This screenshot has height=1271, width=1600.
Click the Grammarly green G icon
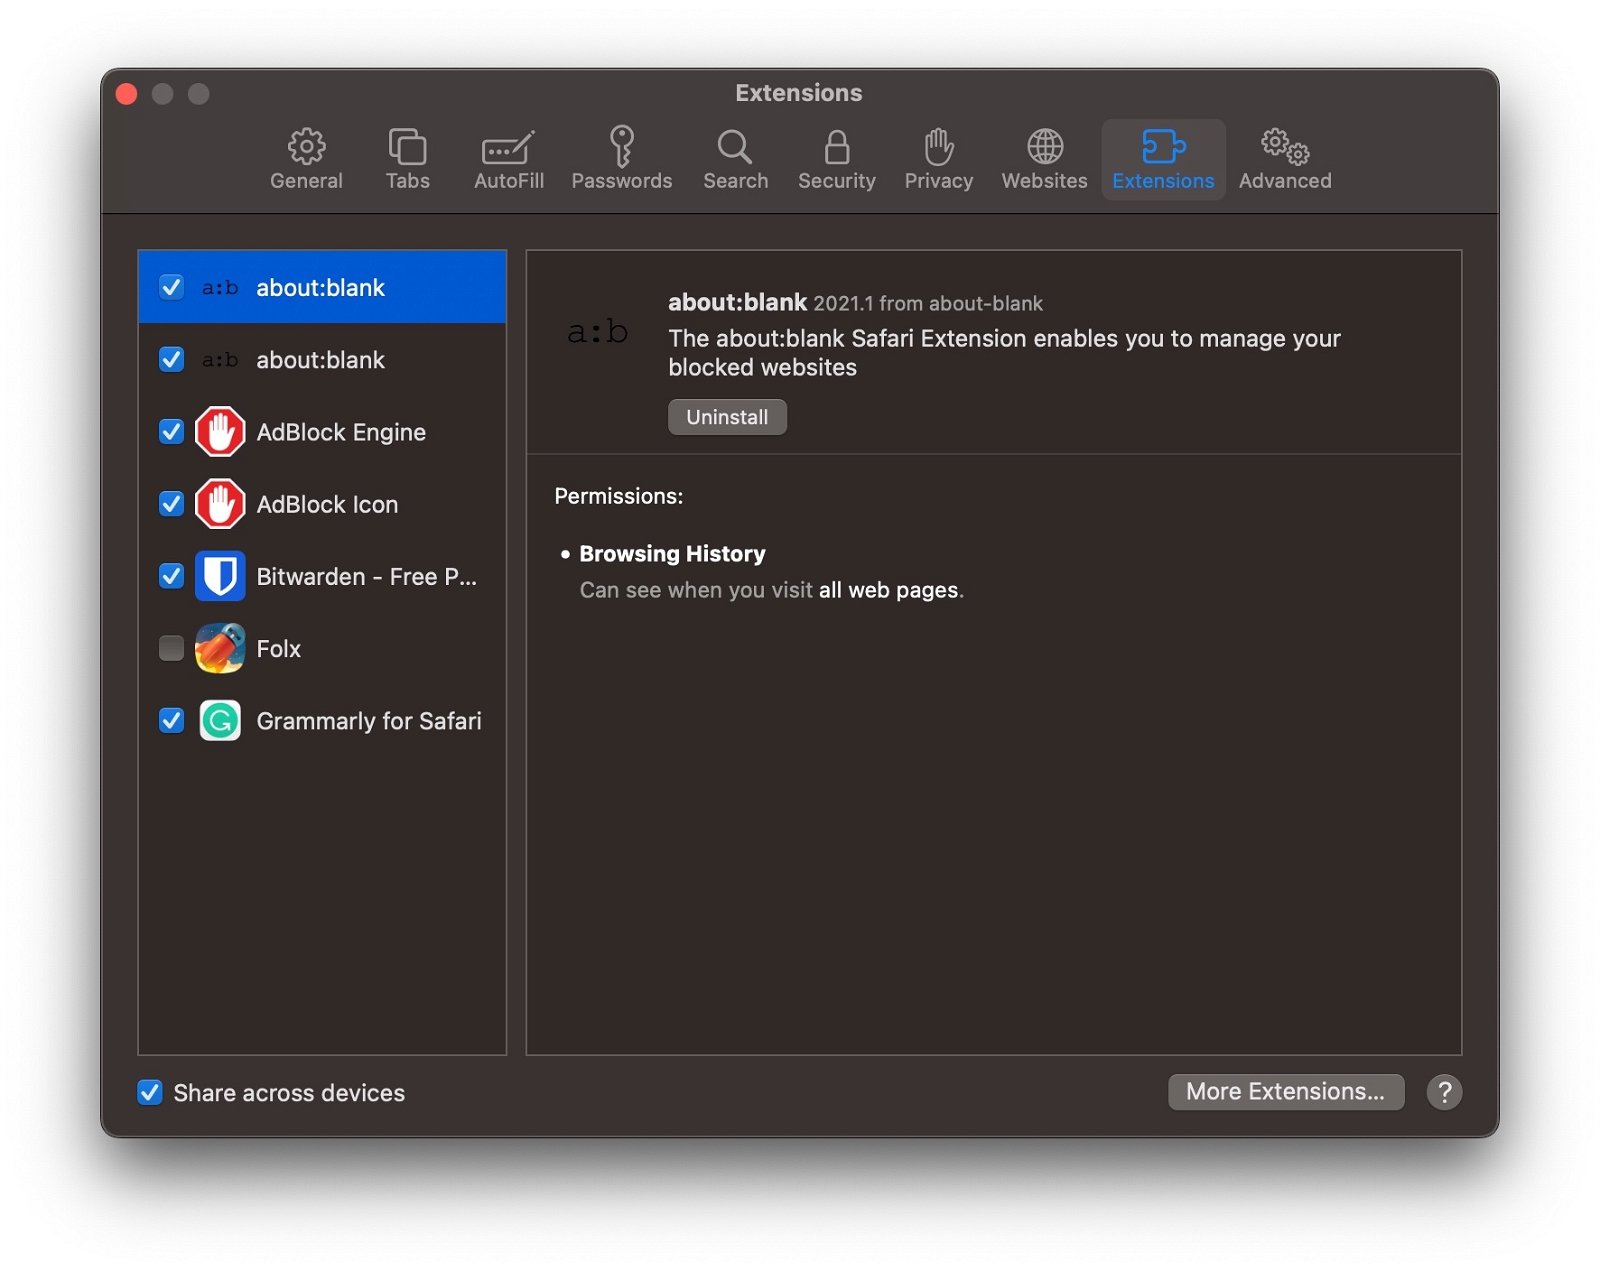[220, 721]
